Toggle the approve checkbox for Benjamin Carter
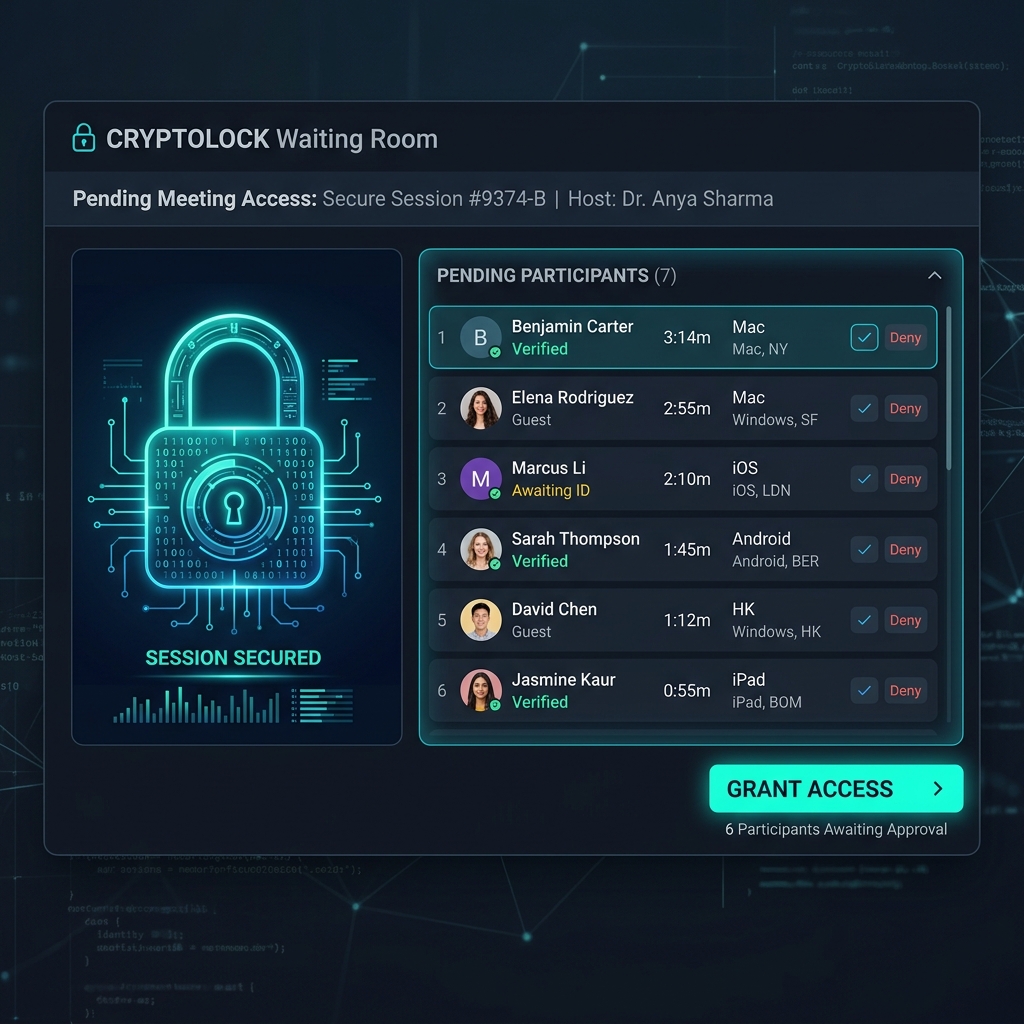Viewport: 1024px width, 1024px height. tap(864, 338)
